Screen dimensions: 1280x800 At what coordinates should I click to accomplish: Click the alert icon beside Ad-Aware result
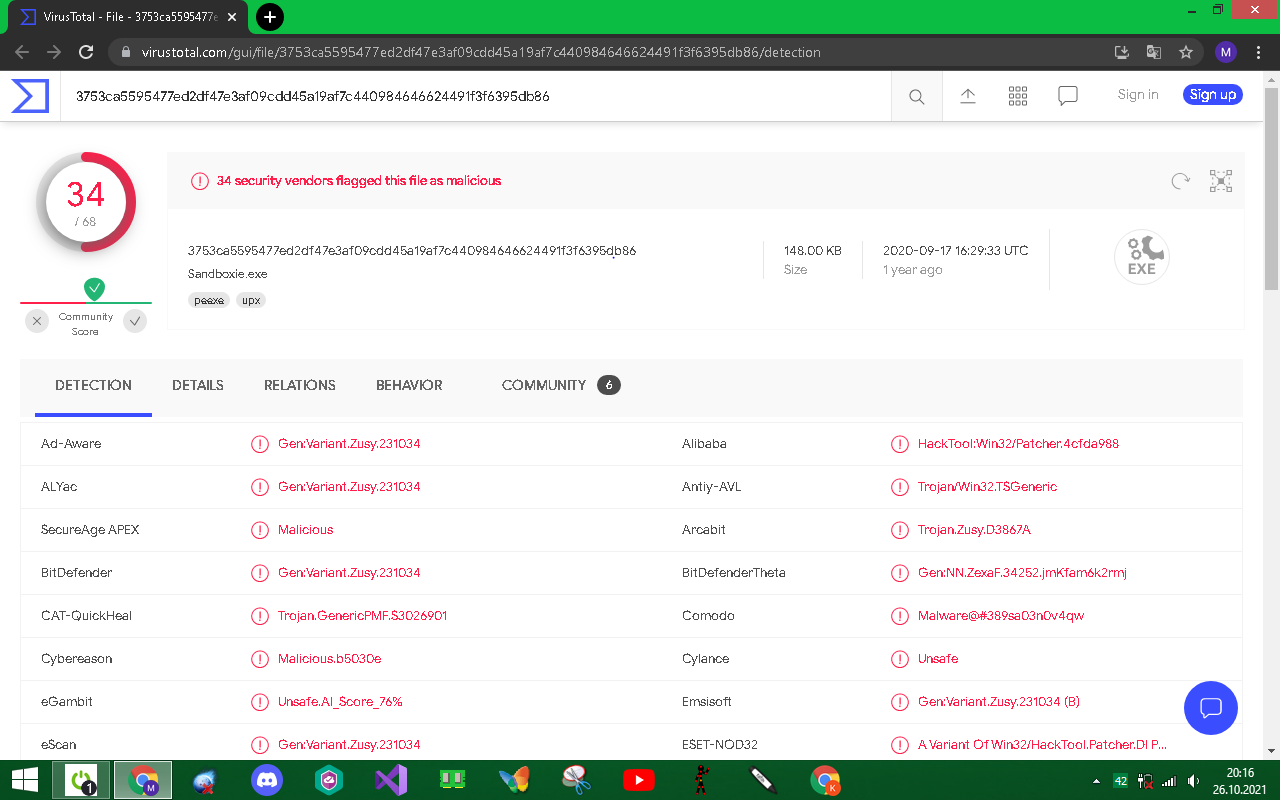[260, 444]
